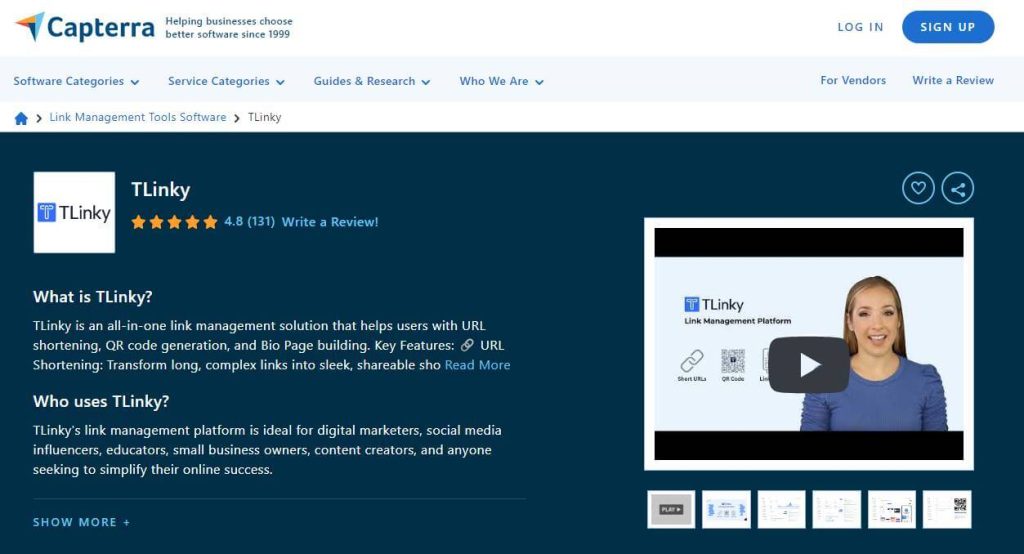Click the SIGN UP button
The image size is (1024, 554).
[948, 27]
